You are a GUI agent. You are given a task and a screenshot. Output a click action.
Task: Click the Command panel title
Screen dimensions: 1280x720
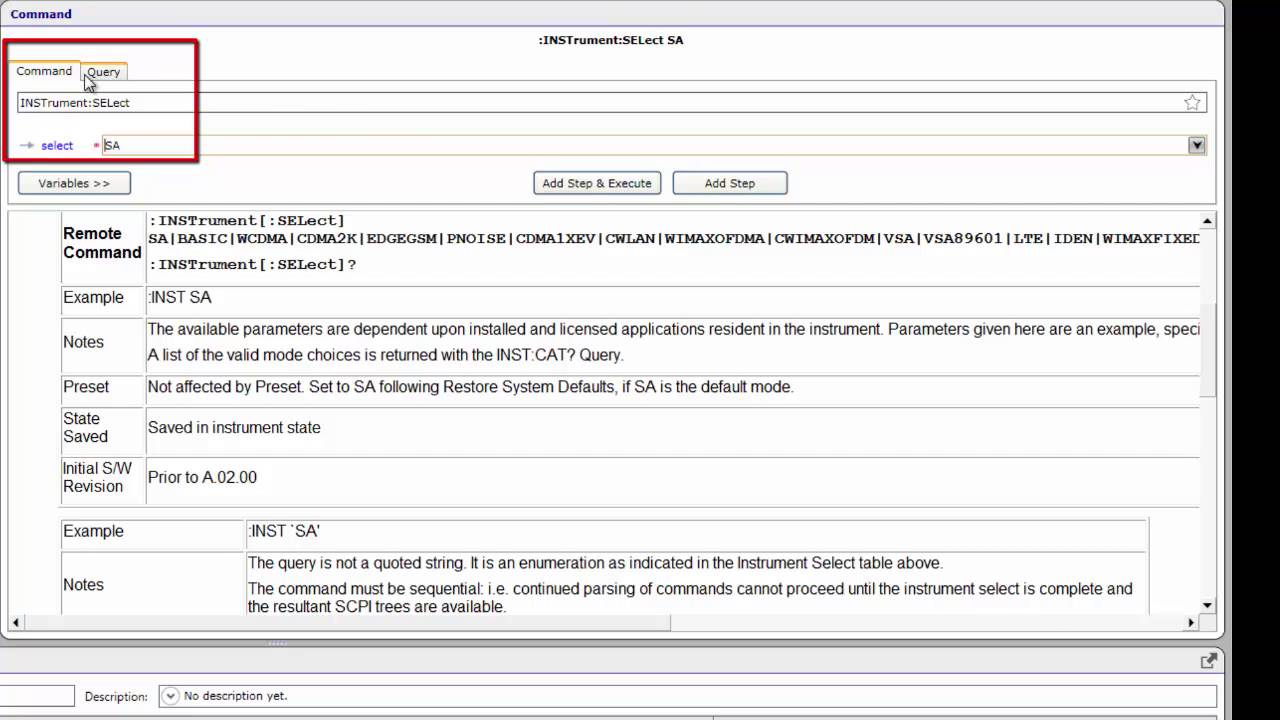[41, 14]
